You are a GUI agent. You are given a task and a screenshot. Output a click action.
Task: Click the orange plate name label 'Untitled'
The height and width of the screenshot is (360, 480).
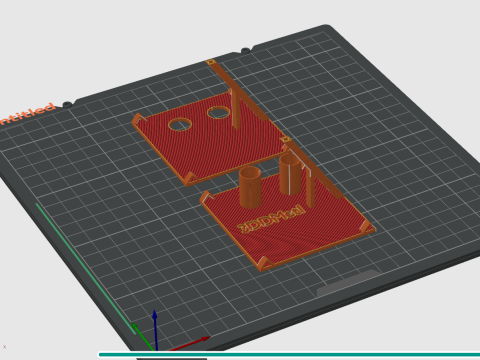click(x=27, y=114)
